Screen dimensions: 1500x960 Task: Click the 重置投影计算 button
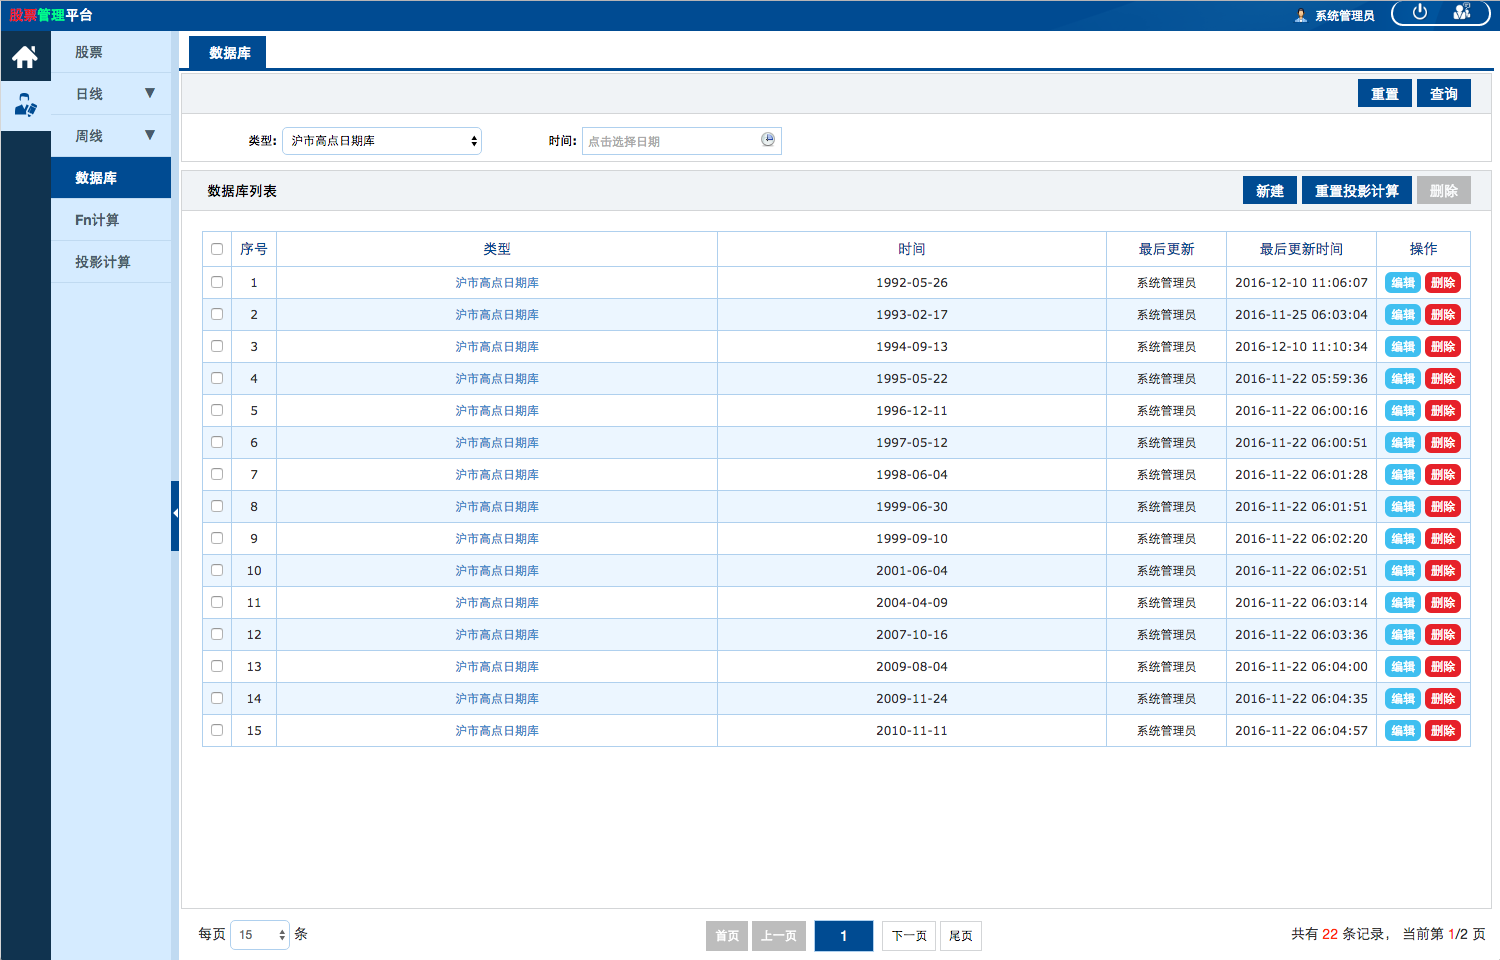(1356, 191)
